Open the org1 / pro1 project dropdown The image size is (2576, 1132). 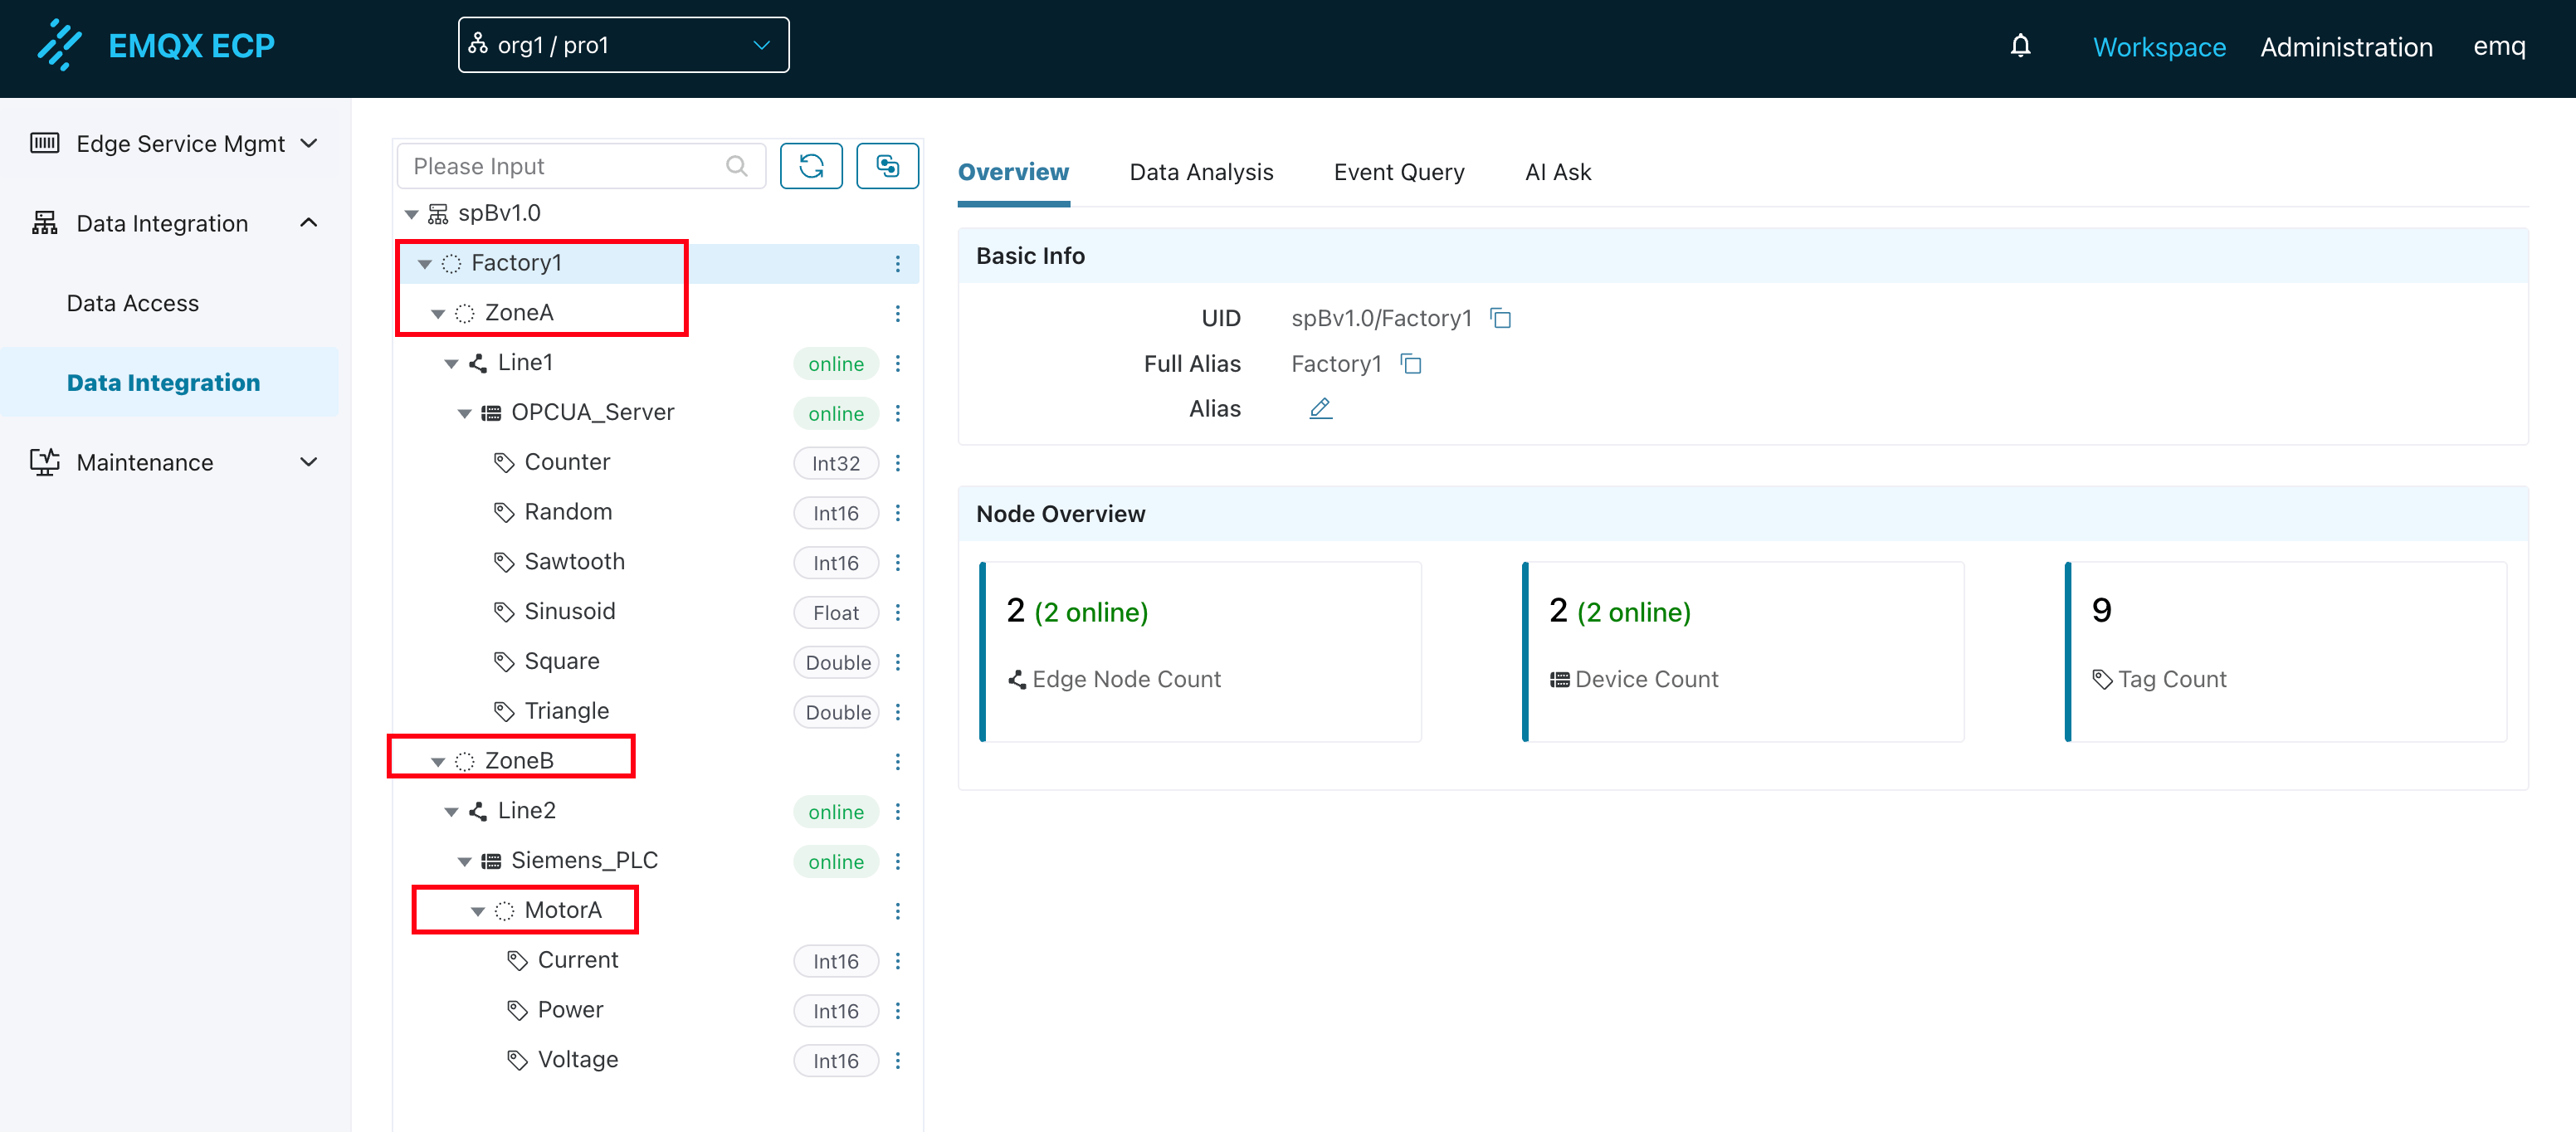[623, 45]
